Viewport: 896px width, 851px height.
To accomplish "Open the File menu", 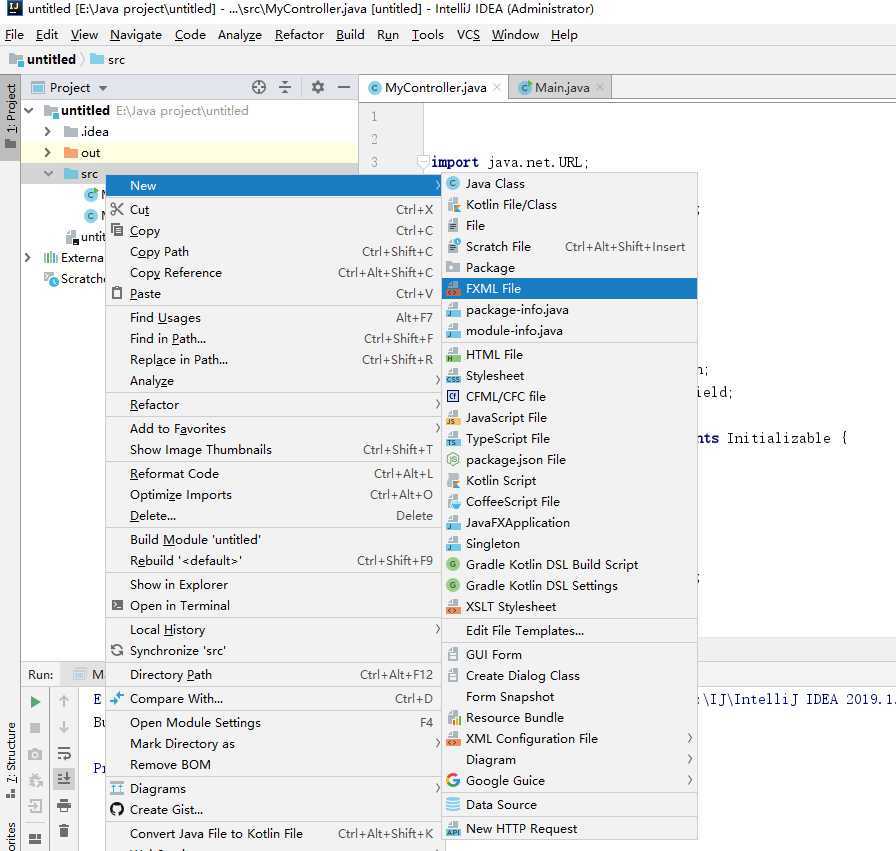I will [14, 35].
